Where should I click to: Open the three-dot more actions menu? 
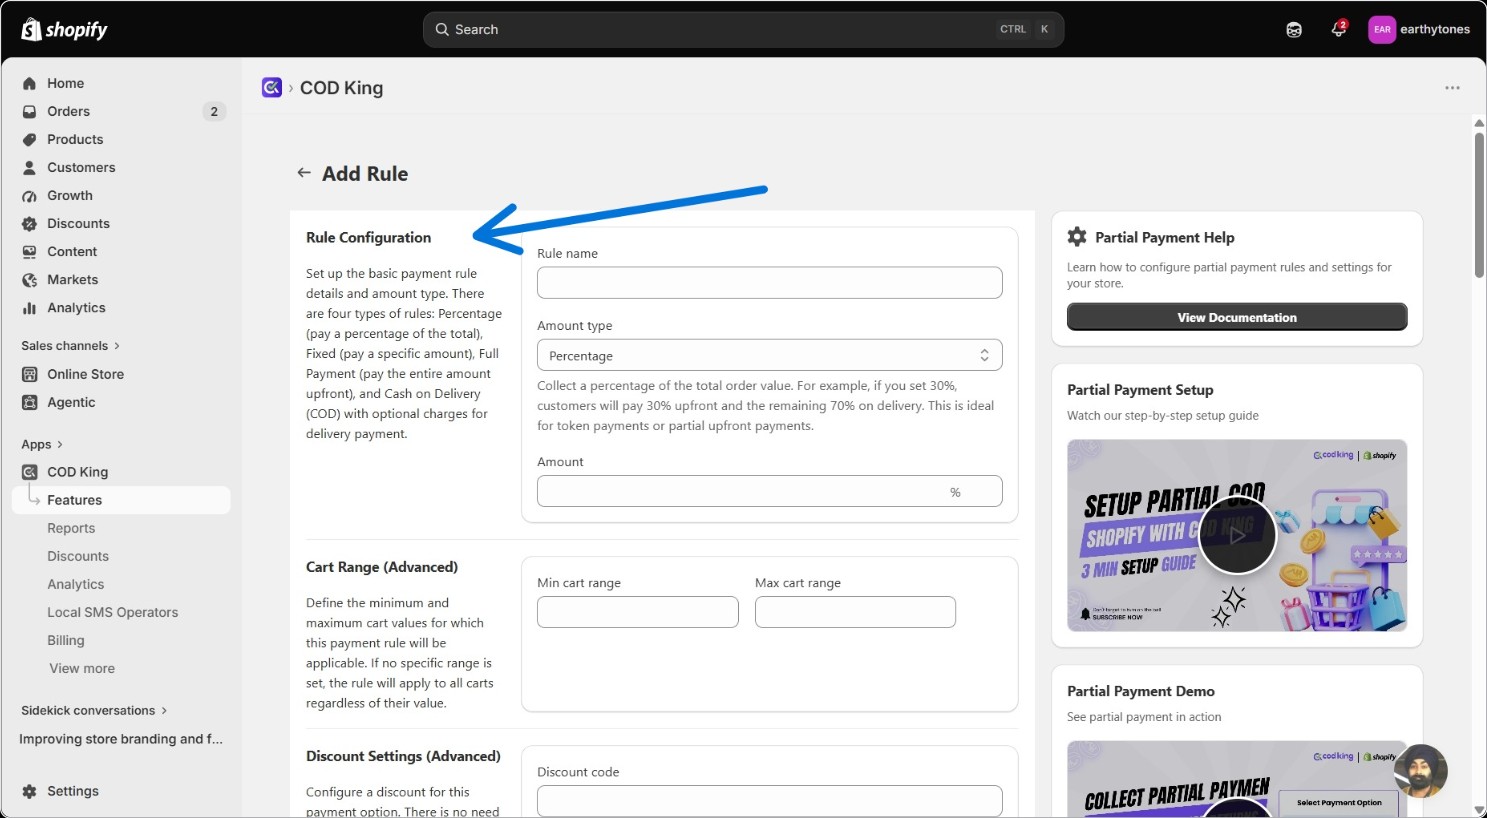(1452, 88)
